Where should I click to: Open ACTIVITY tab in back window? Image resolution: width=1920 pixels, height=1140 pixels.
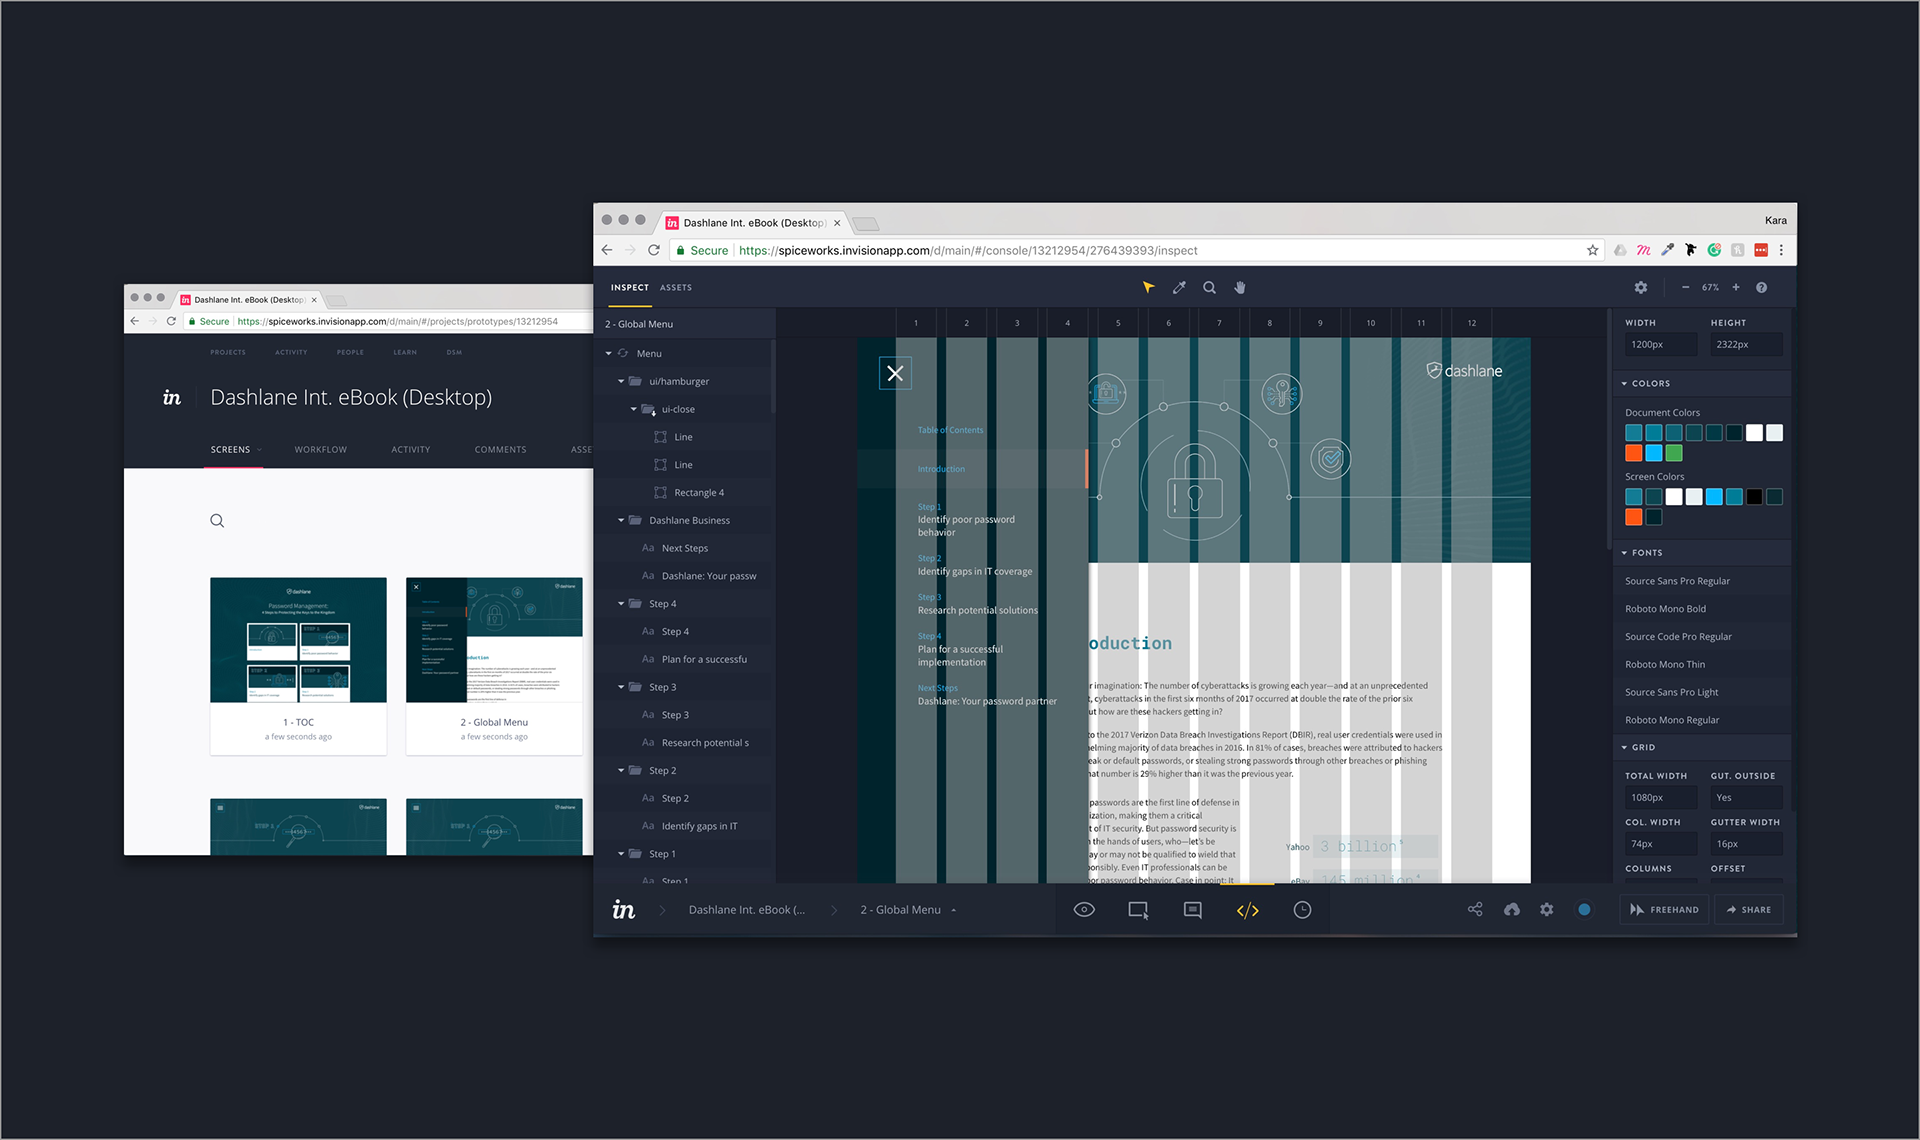[x=411, y=450]
